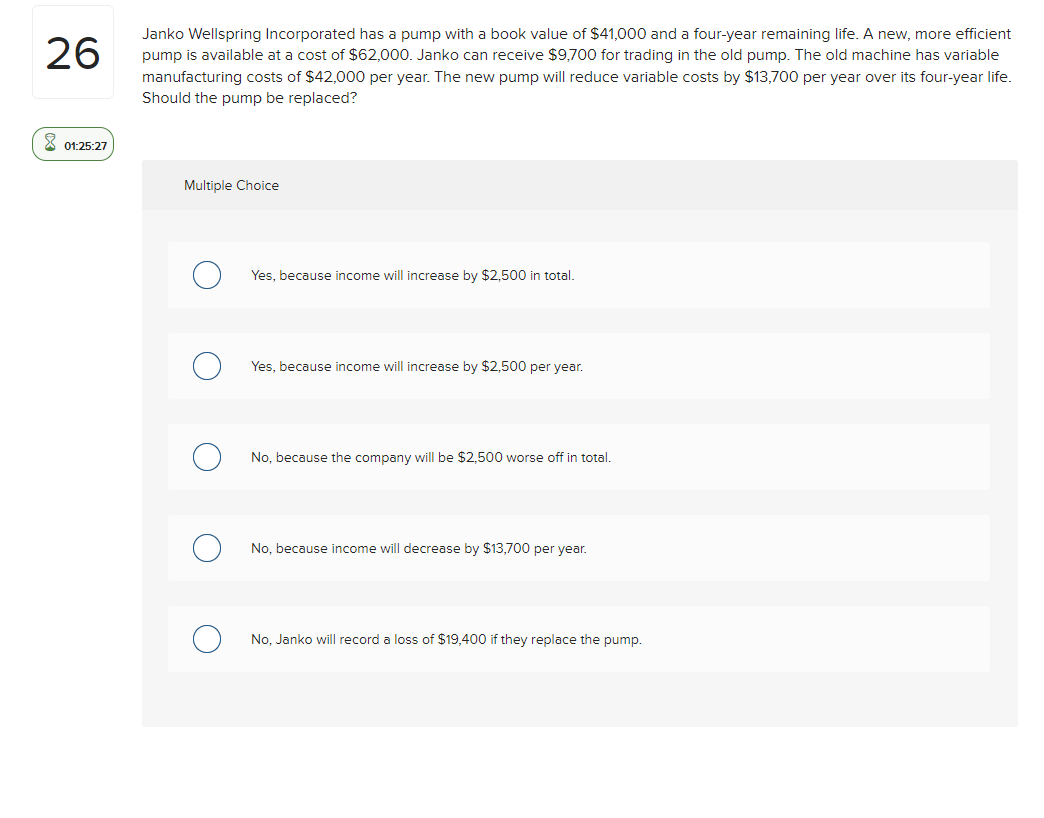The image size is (1044, 818).
Task: Click answer text 'No, because the company will be $2,500 worse off'
Action: click(407, 458)
